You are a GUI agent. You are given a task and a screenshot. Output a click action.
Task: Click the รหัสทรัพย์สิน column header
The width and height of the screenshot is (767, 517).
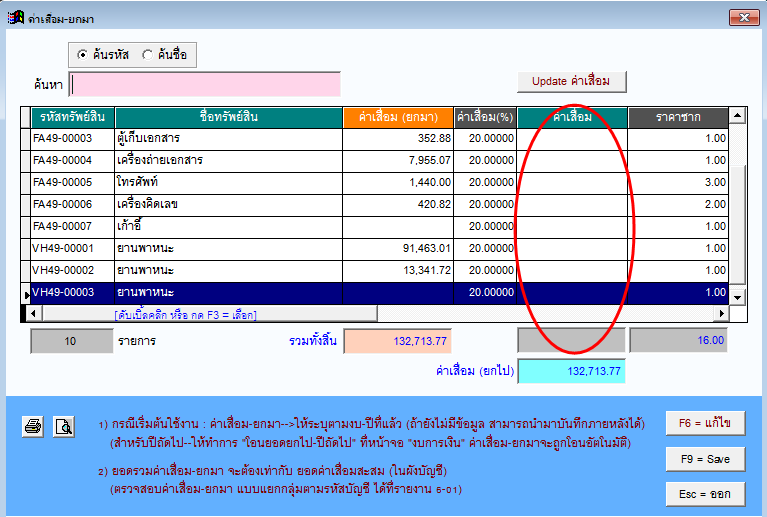coord(72,117)
